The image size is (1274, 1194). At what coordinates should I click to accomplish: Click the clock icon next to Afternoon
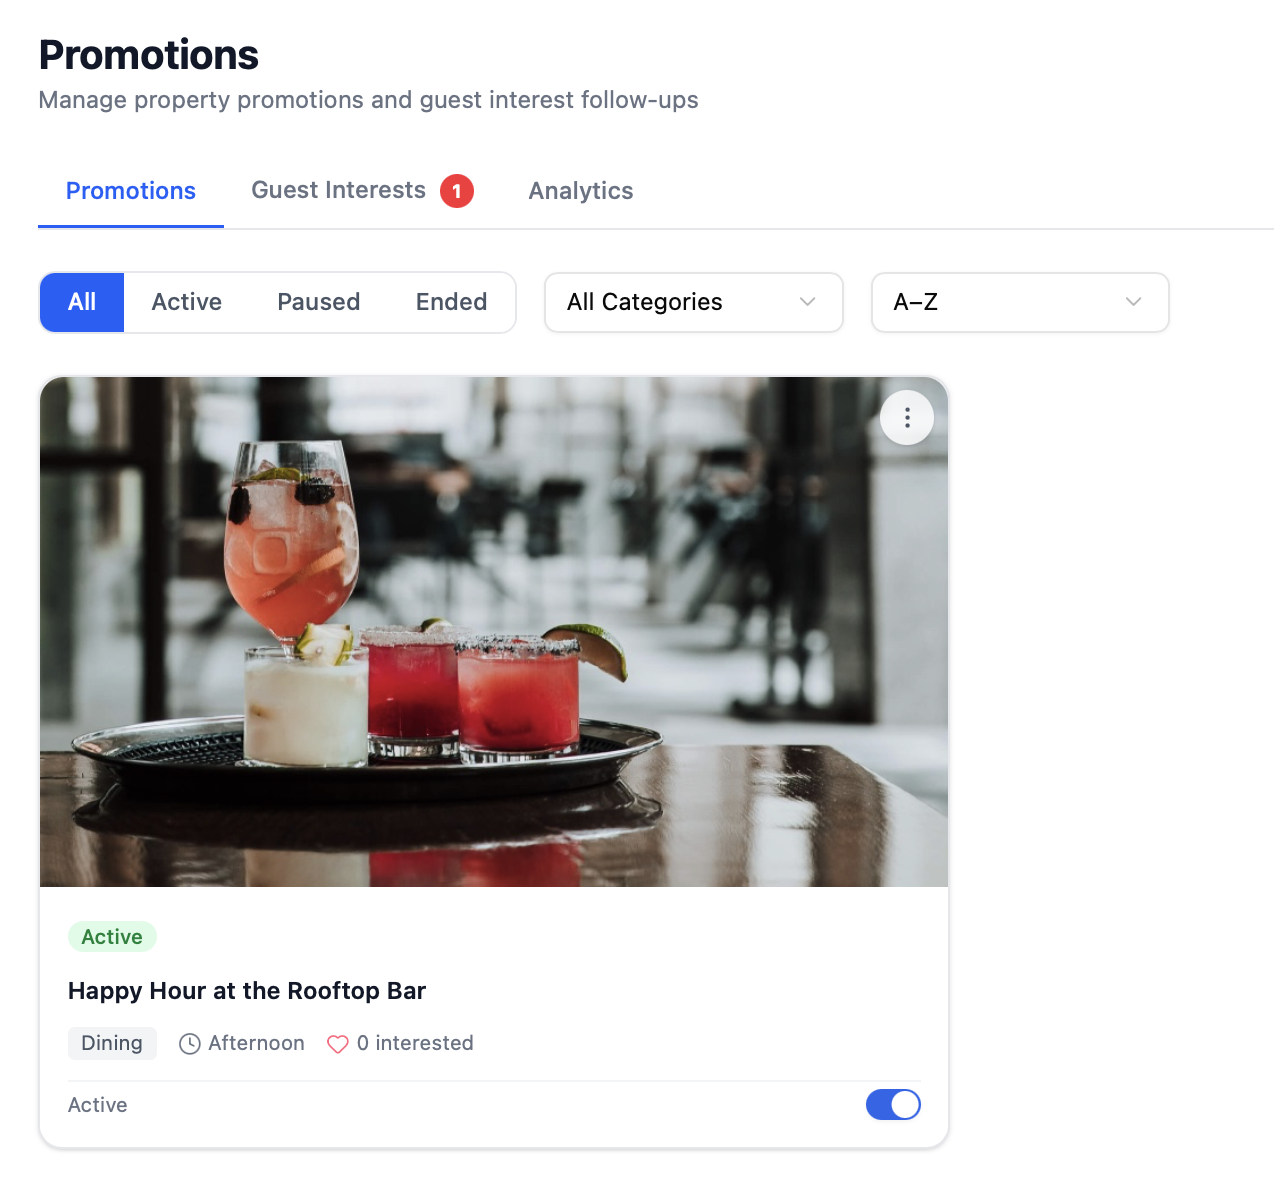(190, 1044)
